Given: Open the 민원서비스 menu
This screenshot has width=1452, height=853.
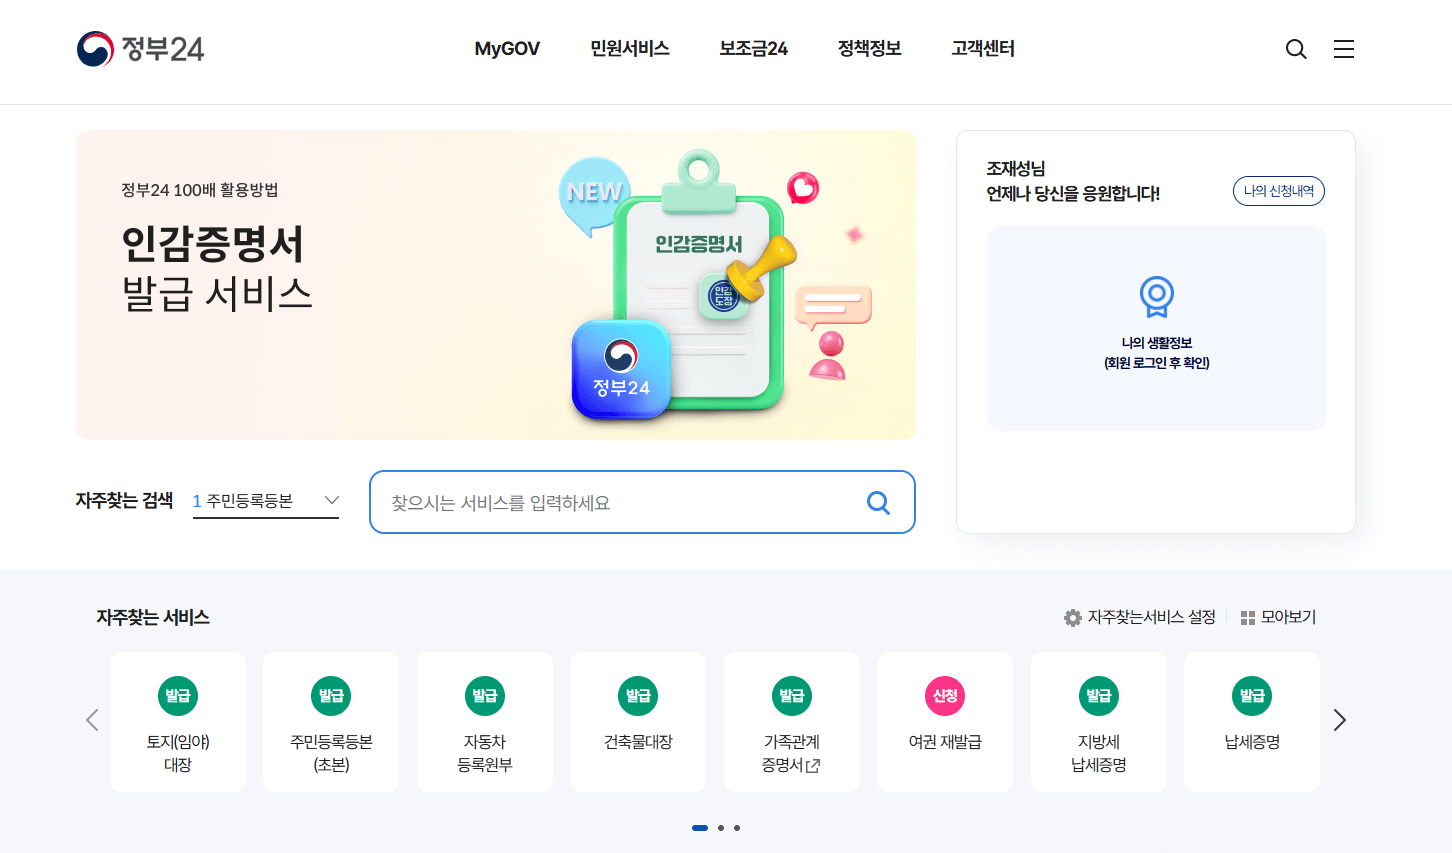Looking at the screenshot, I should click(x=630, y=49).
